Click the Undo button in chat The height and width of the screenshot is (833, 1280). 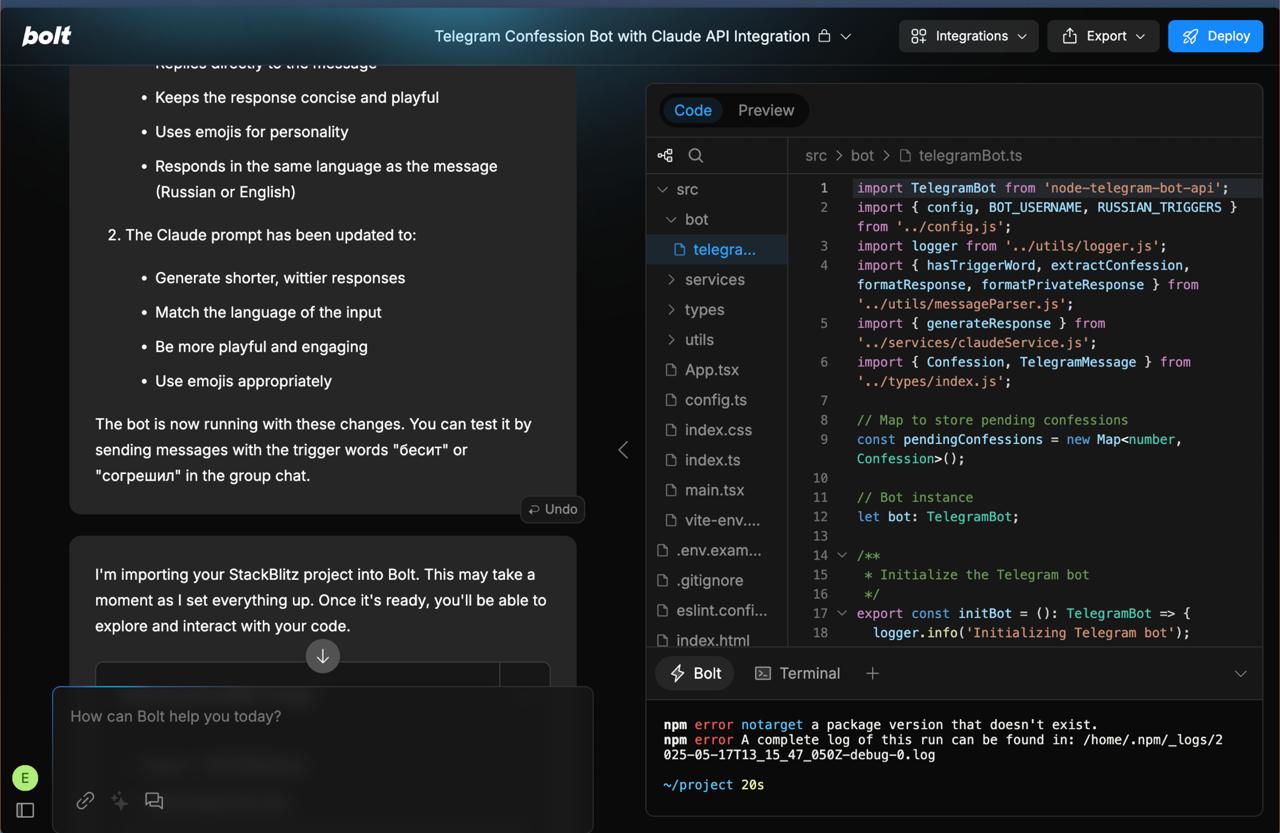[553, 509]
